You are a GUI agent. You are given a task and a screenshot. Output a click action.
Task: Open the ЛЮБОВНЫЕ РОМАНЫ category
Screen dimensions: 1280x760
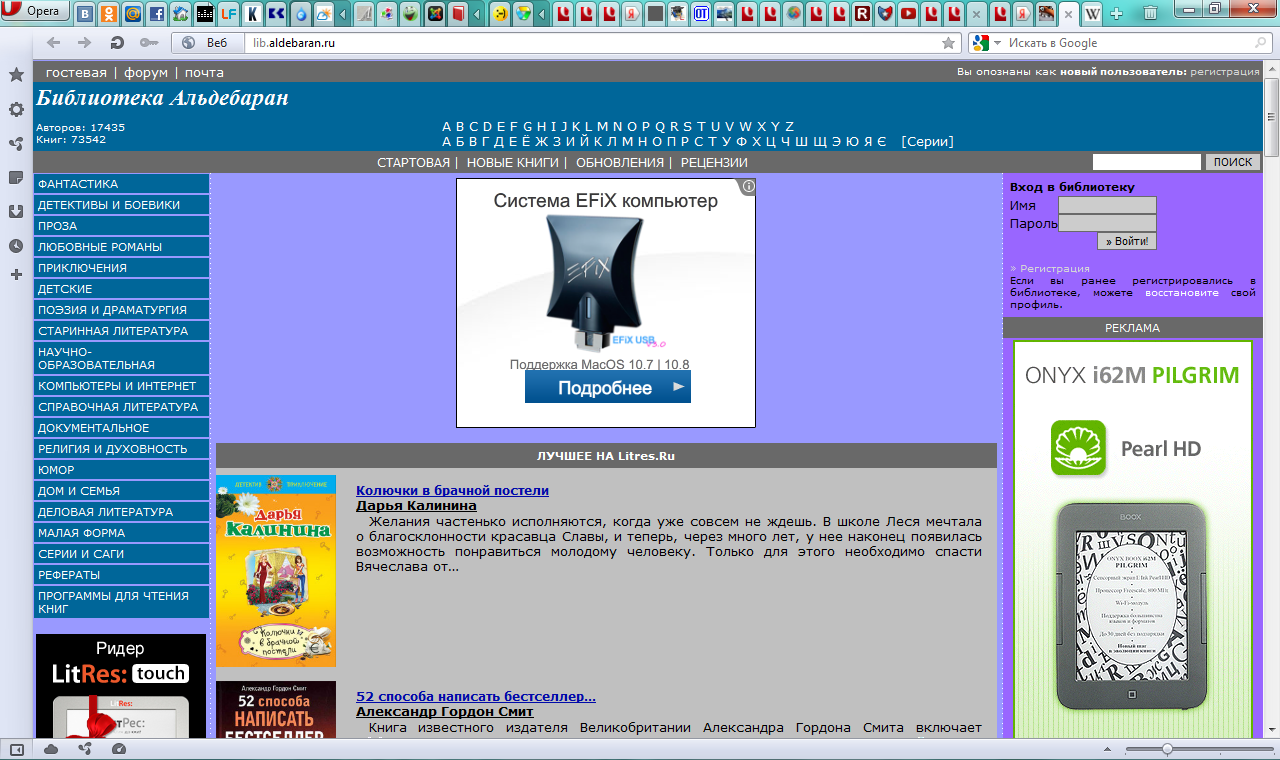pos(121,247)
